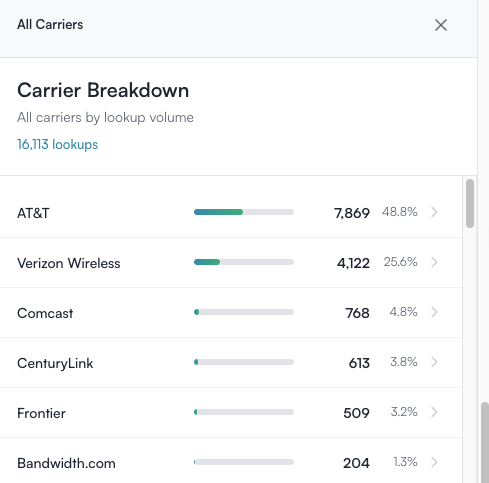Select the Bandwidth.com carrier name
Screen dimensions: 489x483
66,463
